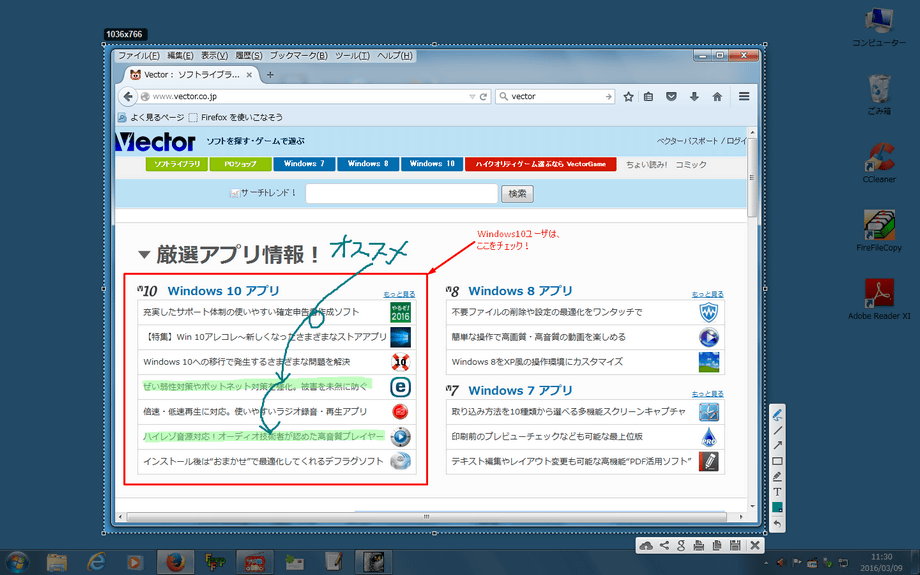Open the Firefox downloads panel
The image size is (920, 575).
(694, 97)
